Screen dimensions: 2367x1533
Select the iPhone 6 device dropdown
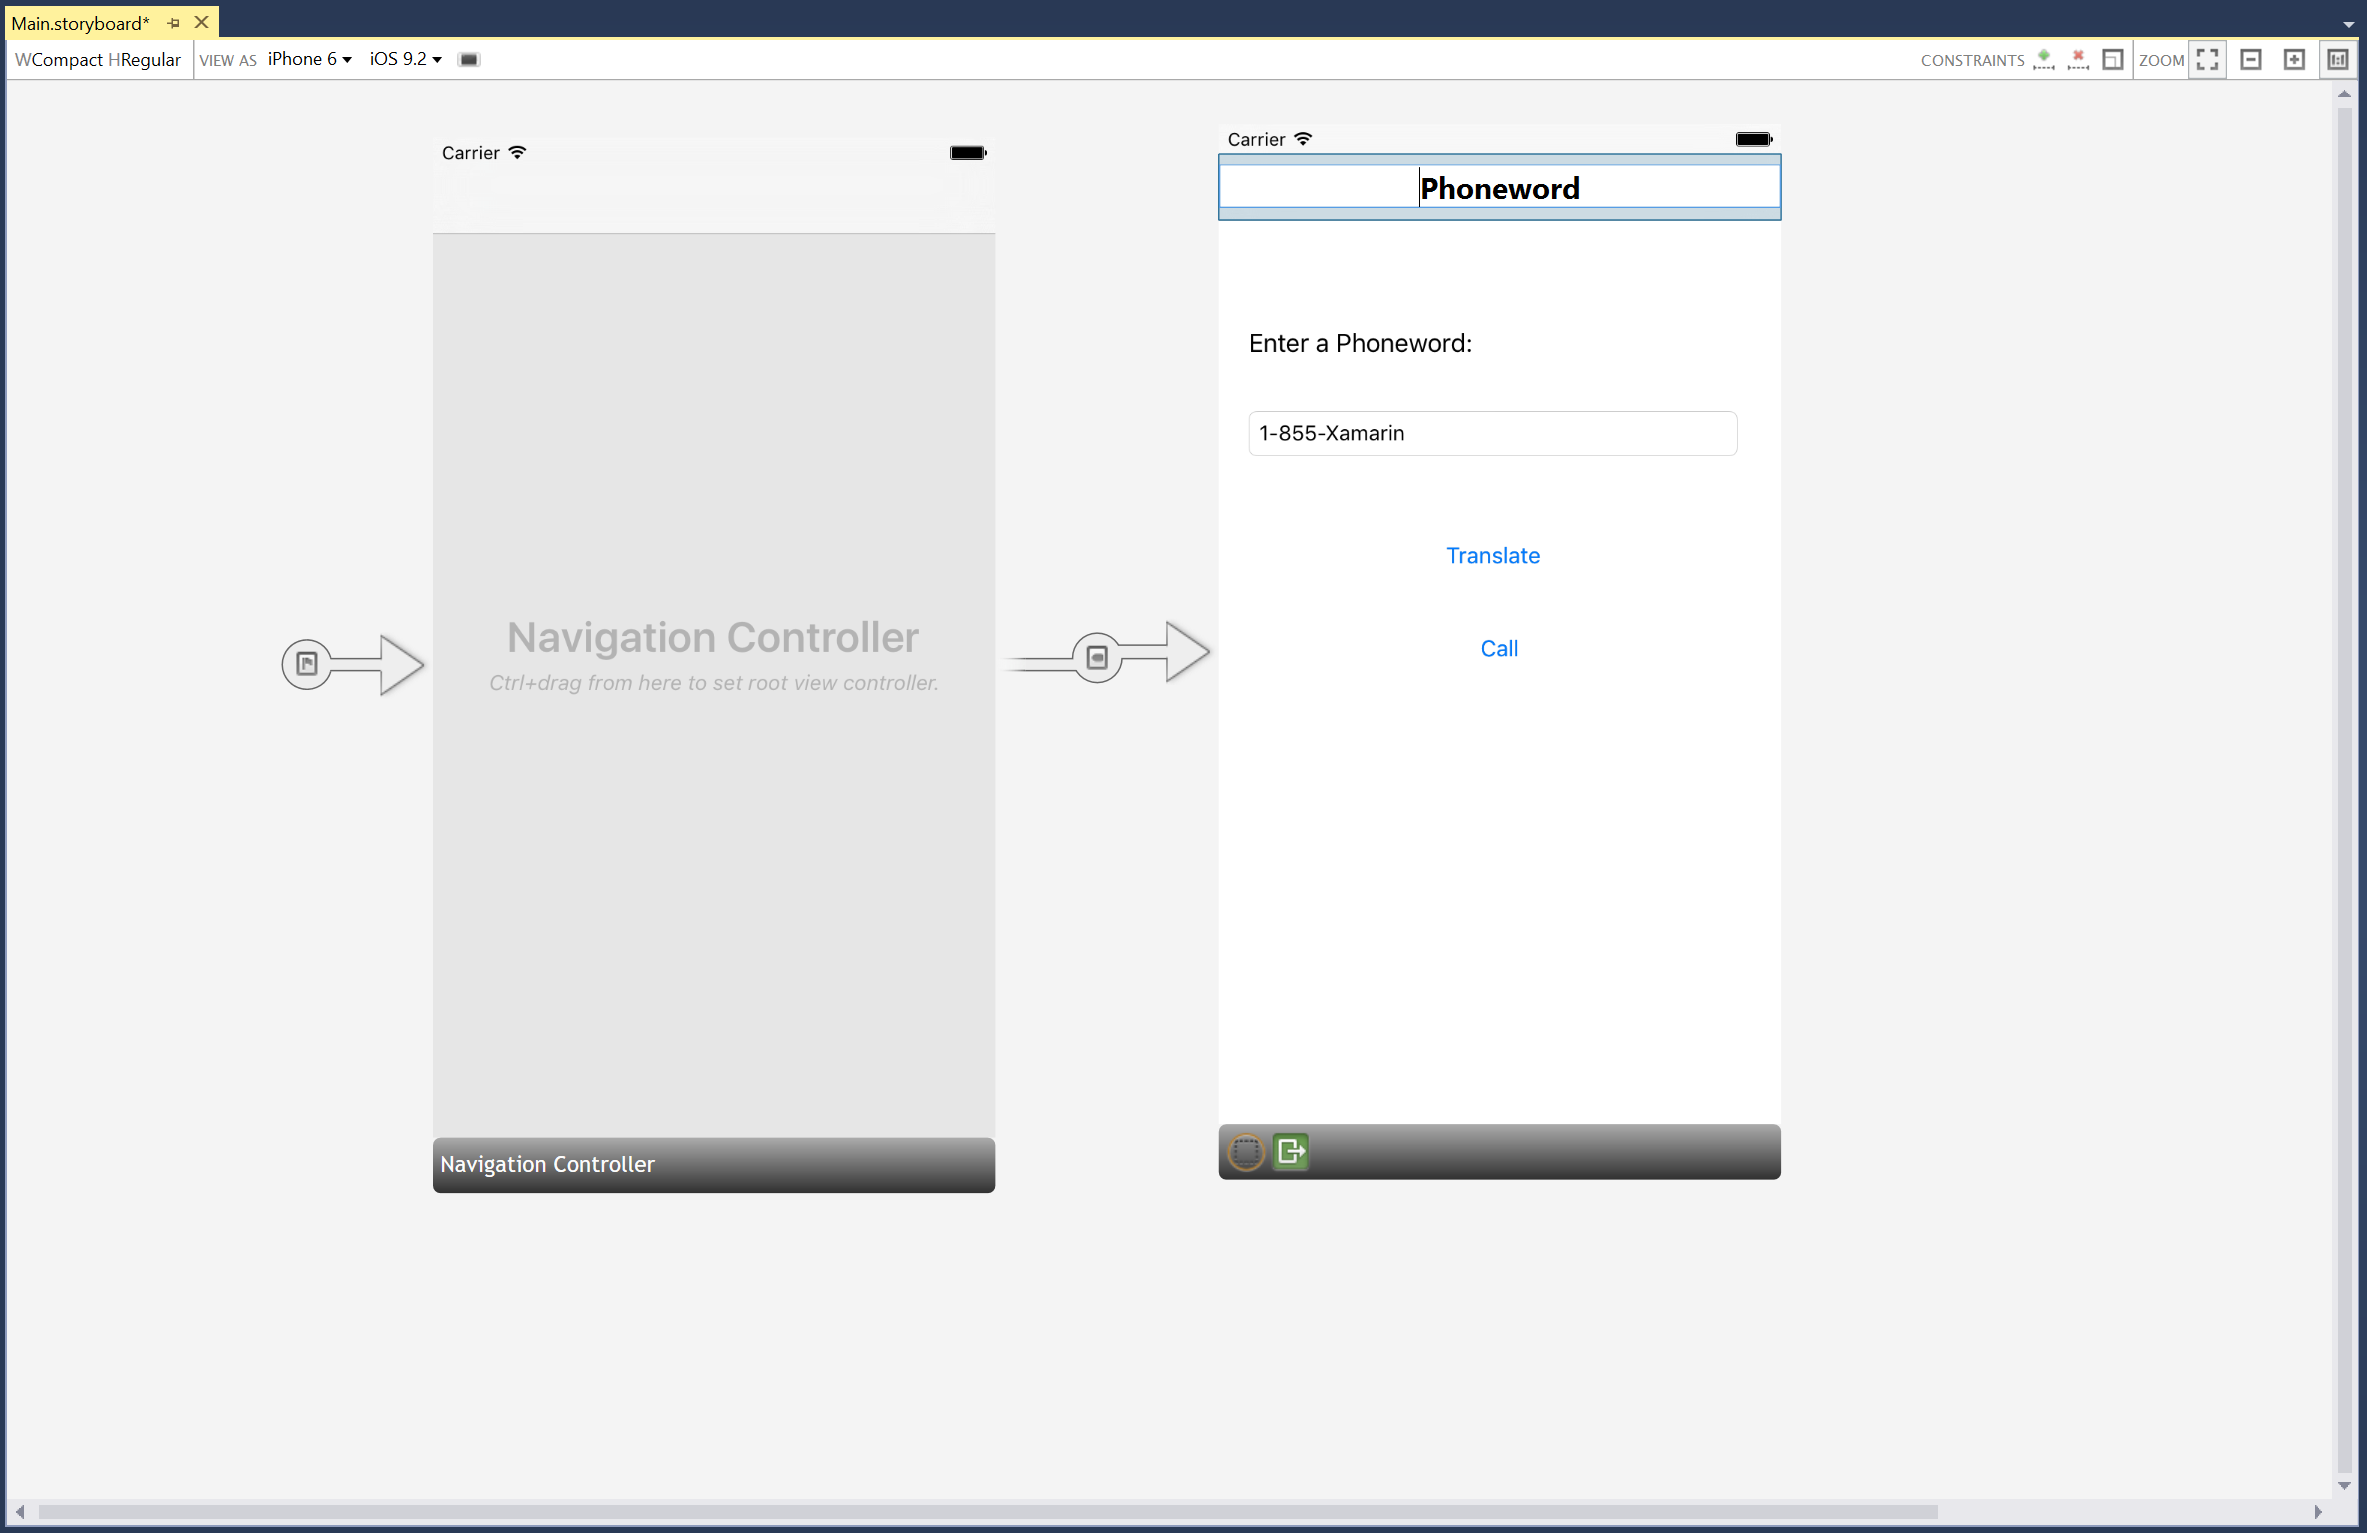coord(307,59)
